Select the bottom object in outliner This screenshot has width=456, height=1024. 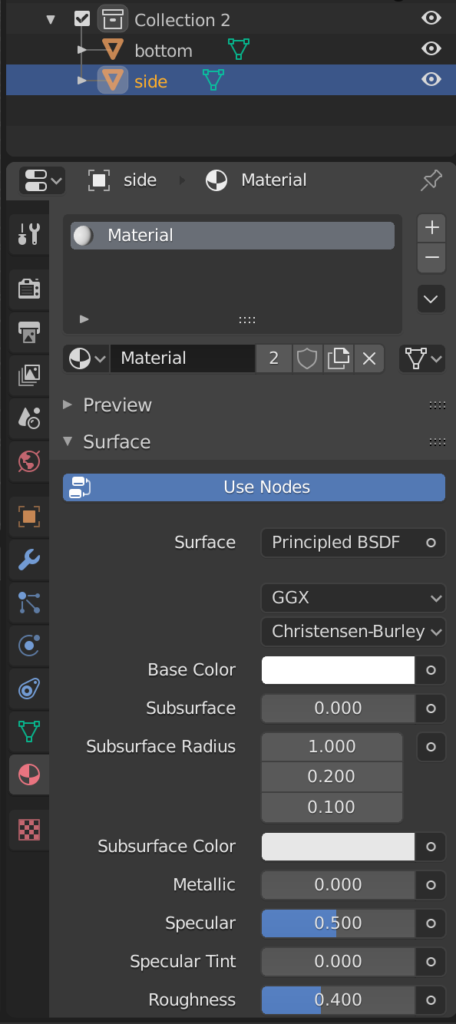[163, 50]
